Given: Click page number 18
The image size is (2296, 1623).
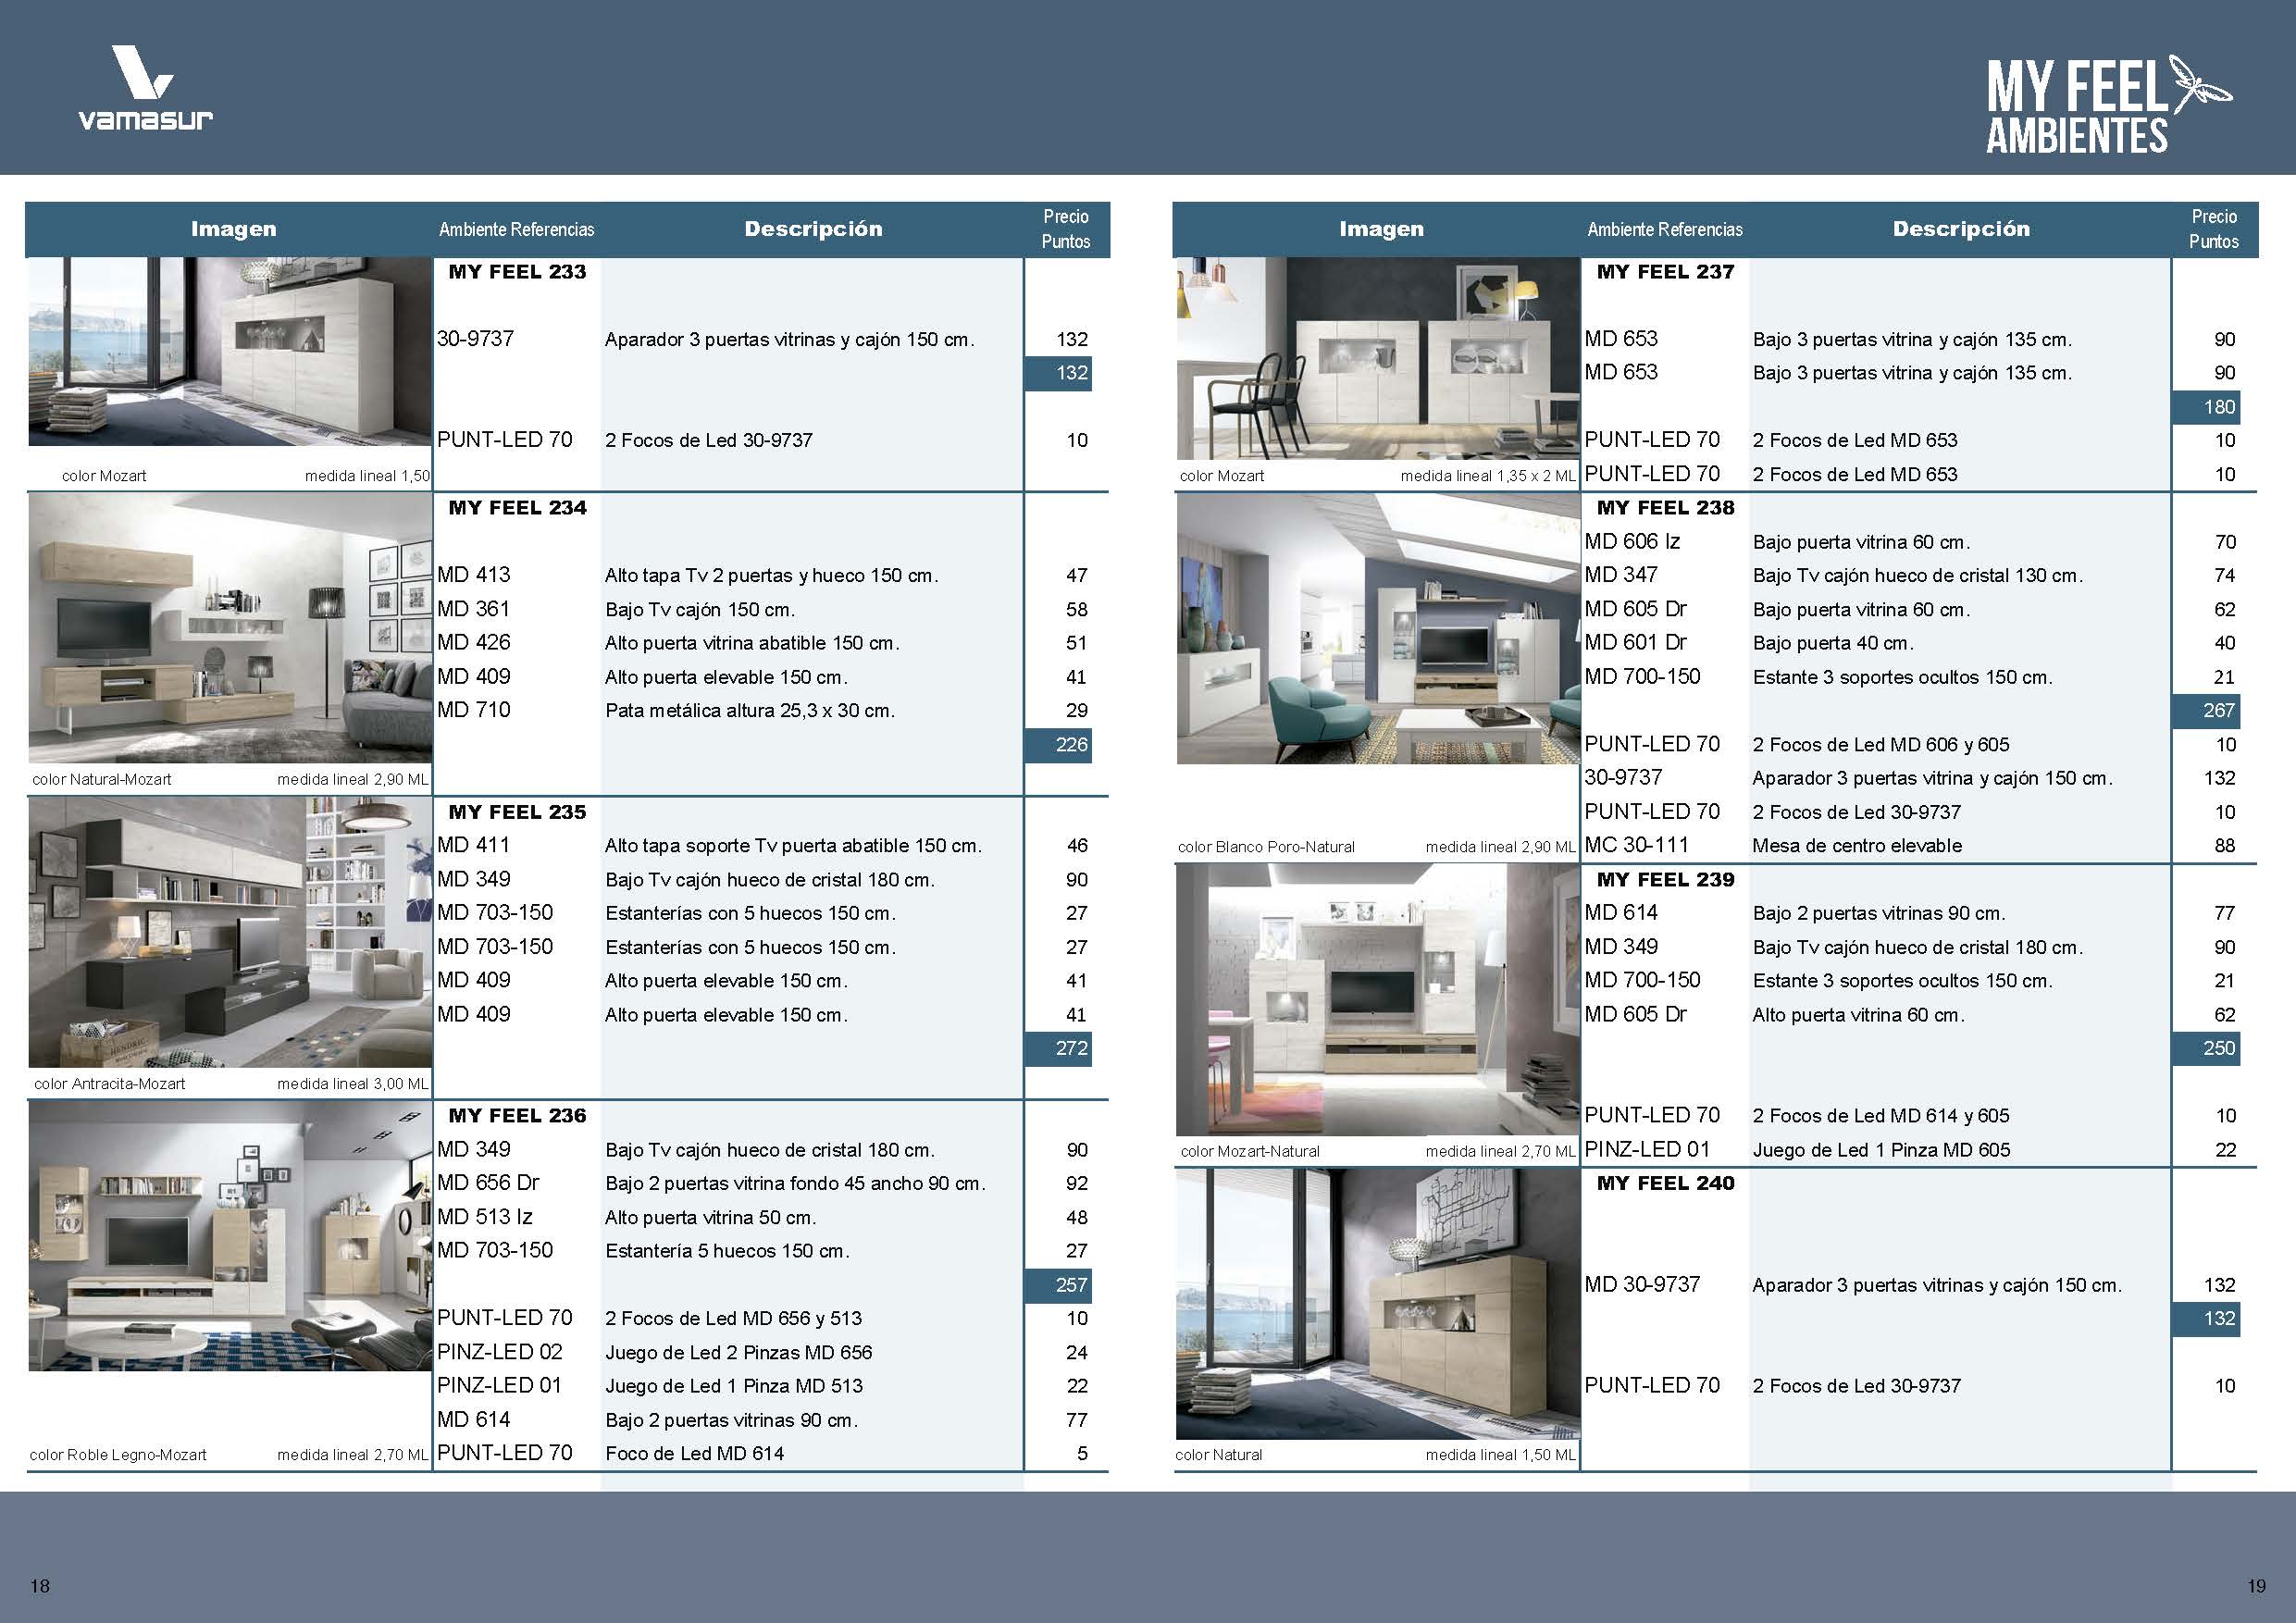Looking at the screenshot, I should (40, 1586).
